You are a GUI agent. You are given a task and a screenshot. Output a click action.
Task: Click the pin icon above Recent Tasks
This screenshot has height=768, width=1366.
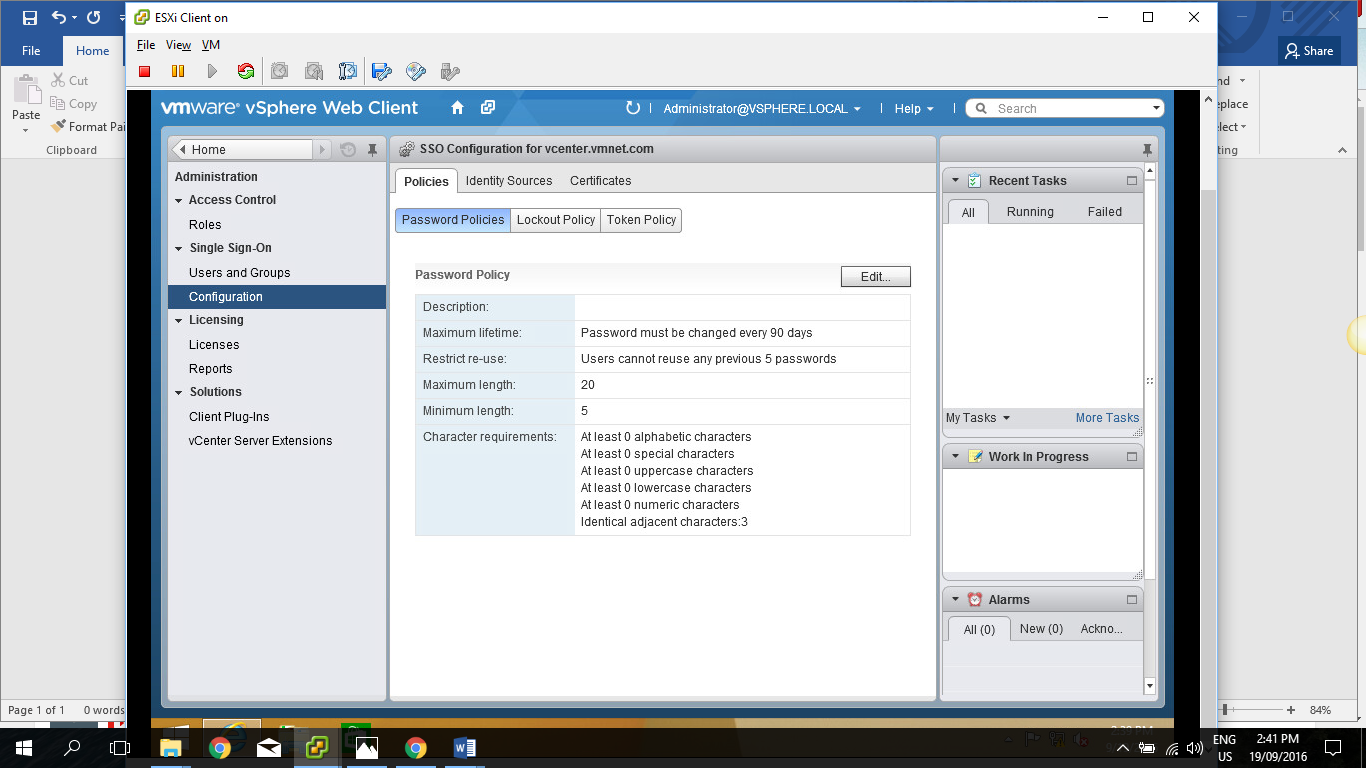(1147, 149)
